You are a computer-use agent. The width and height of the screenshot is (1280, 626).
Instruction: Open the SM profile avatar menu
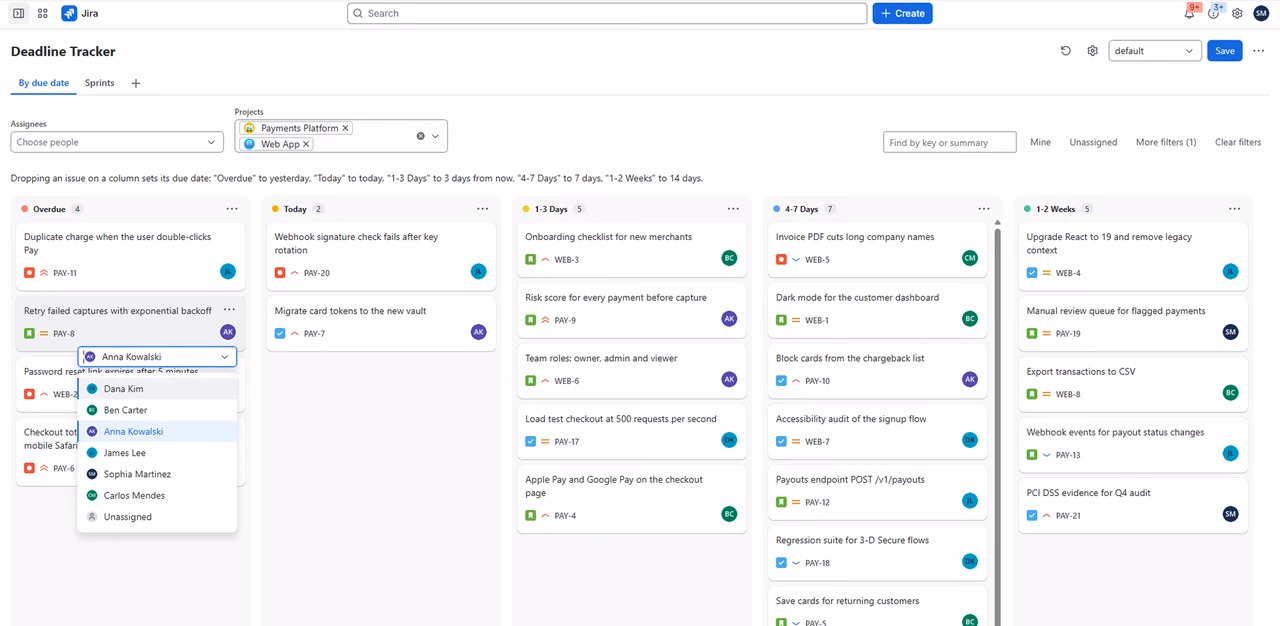pos(1260,13)
